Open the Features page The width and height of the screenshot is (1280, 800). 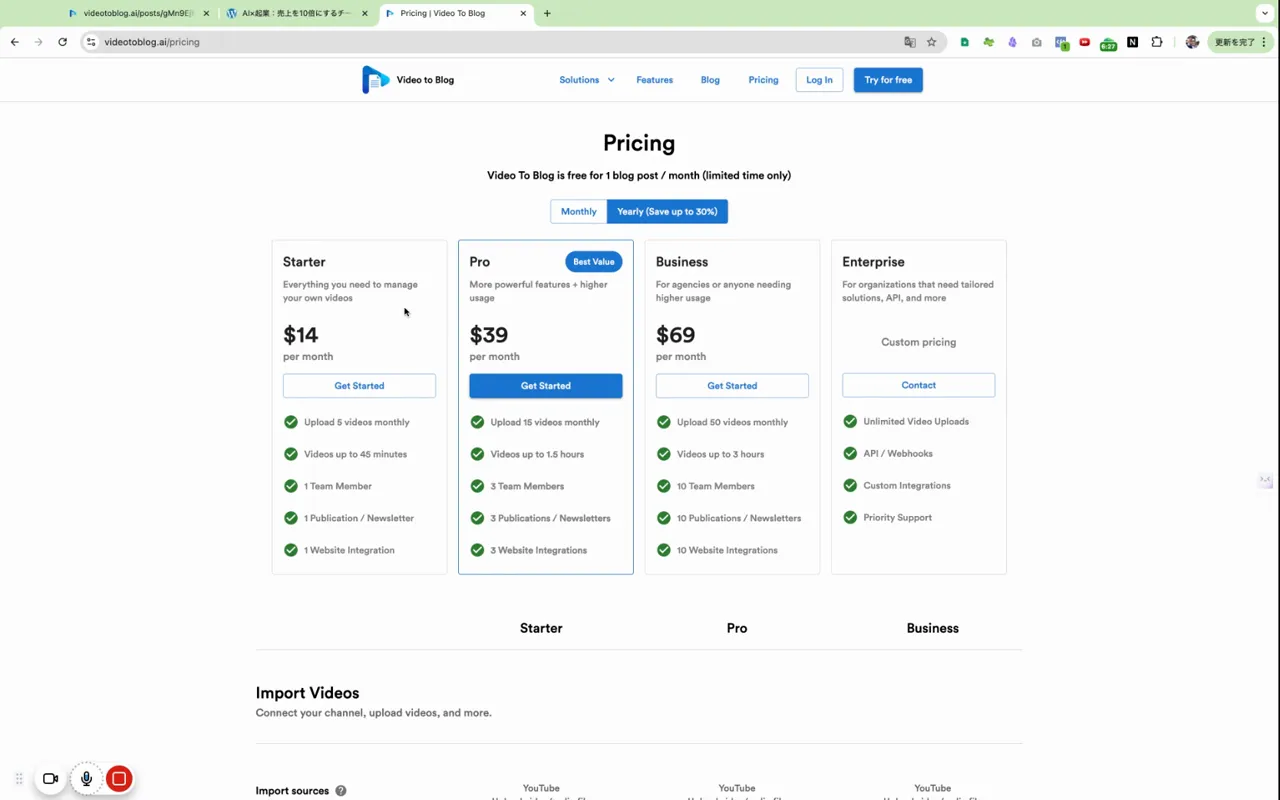(x=655, y=80)
